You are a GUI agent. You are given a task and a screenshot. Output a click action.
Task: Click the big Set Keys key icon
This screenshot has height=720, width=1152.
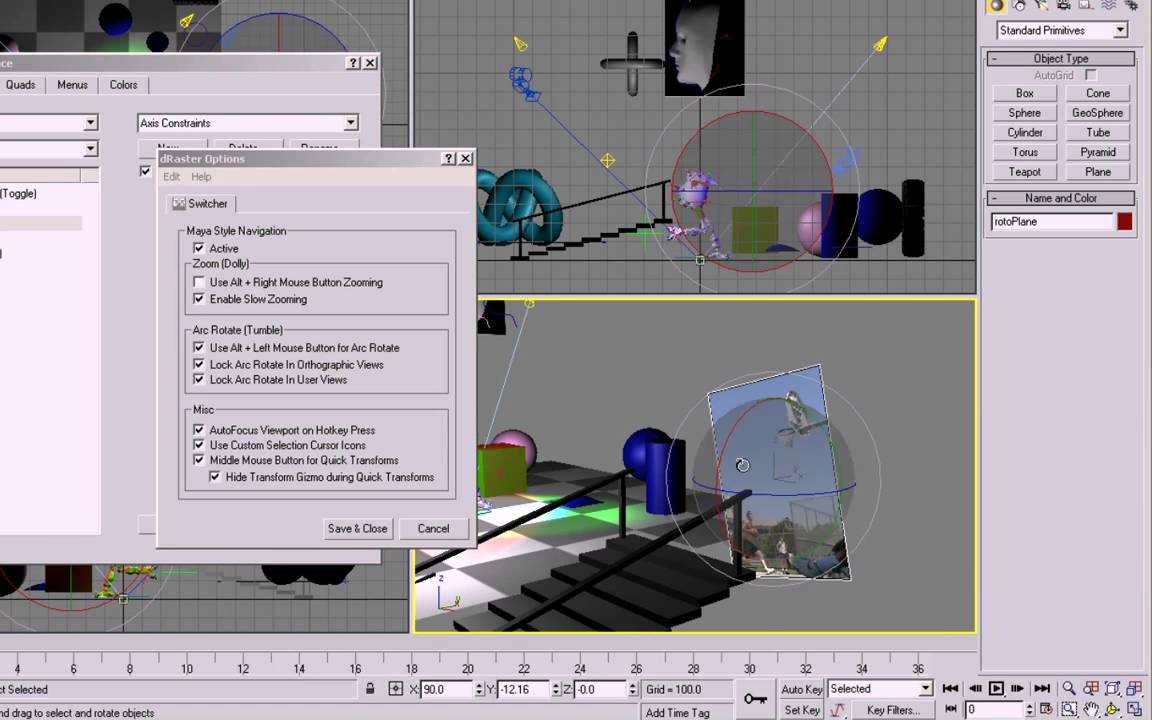(x=755, y=699)
